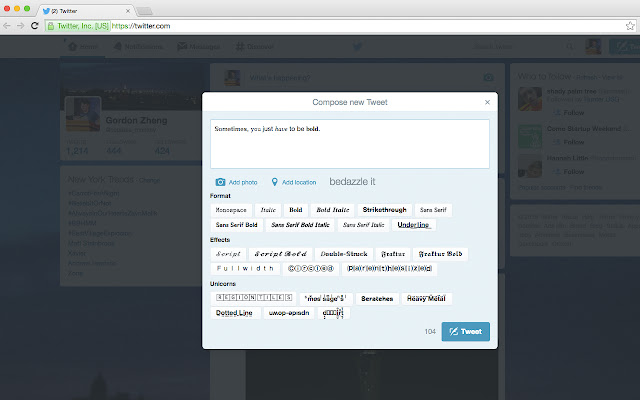This screenshot has height=400, width=640.
Task: Click the browser back arrow
Action: point(7,26)
